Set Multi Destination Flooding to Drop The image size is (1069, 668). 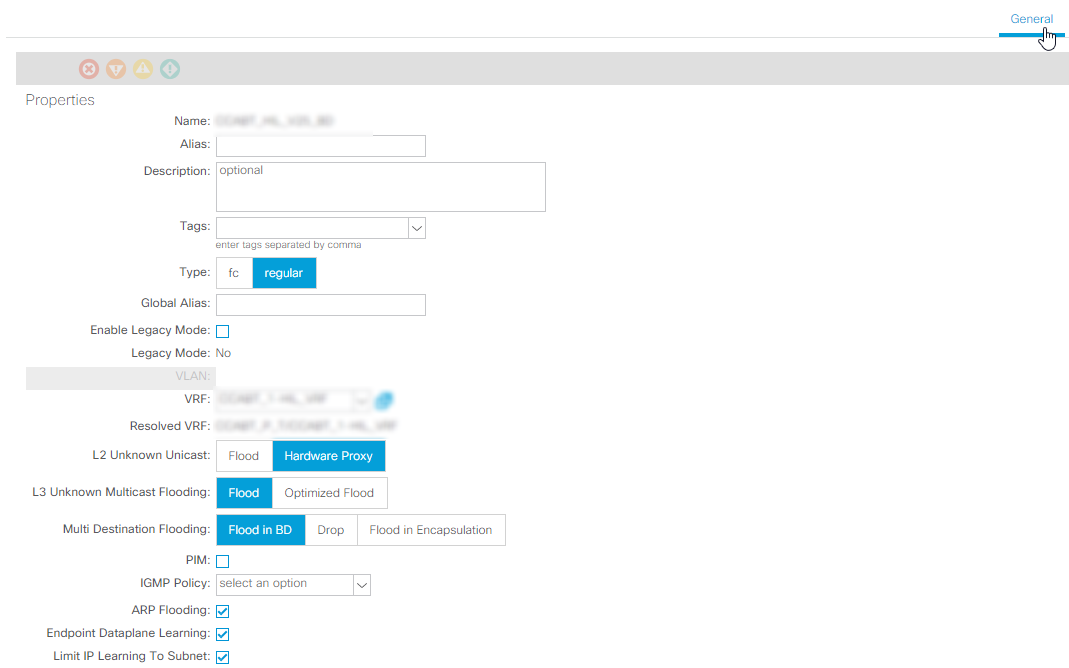tap(331, 529)
